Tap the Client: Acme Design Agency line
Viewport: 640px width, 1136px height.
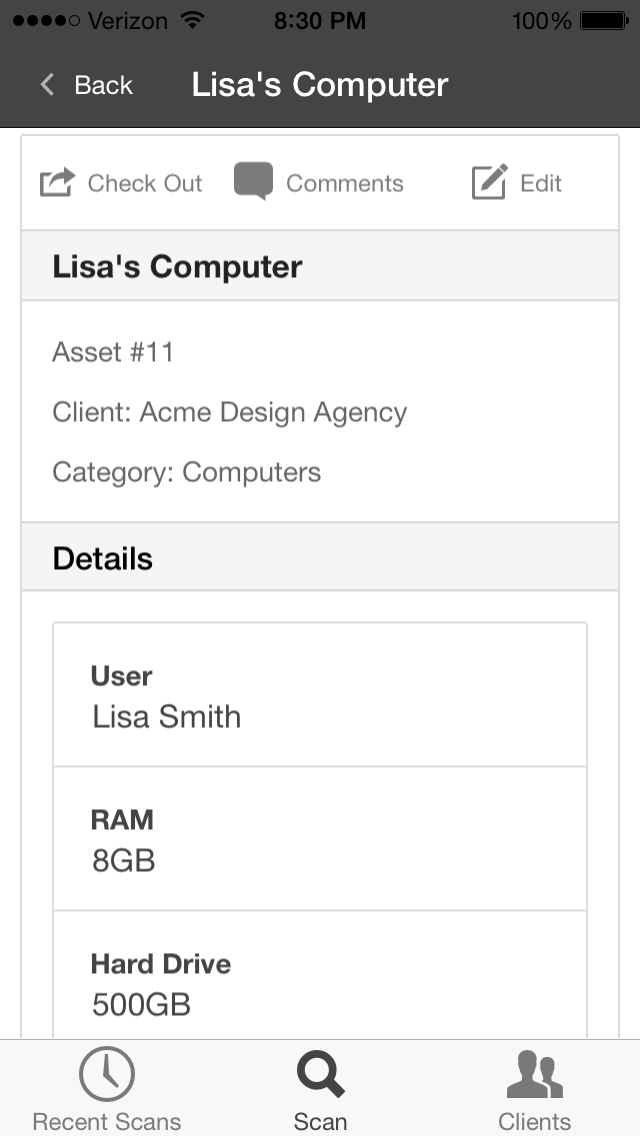229,412
